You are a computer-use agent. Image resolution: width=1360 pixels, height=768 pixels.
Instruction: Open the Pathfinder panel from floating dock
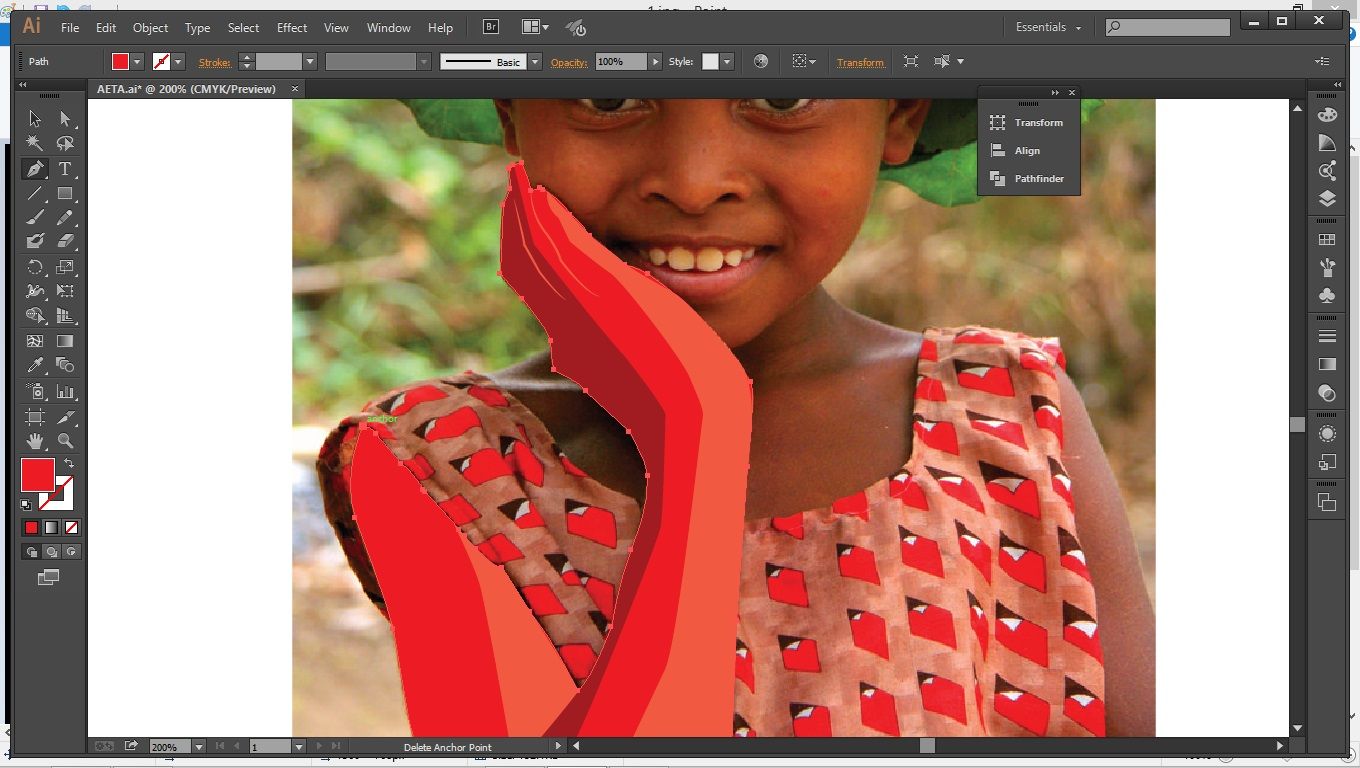click(1028, 179)
